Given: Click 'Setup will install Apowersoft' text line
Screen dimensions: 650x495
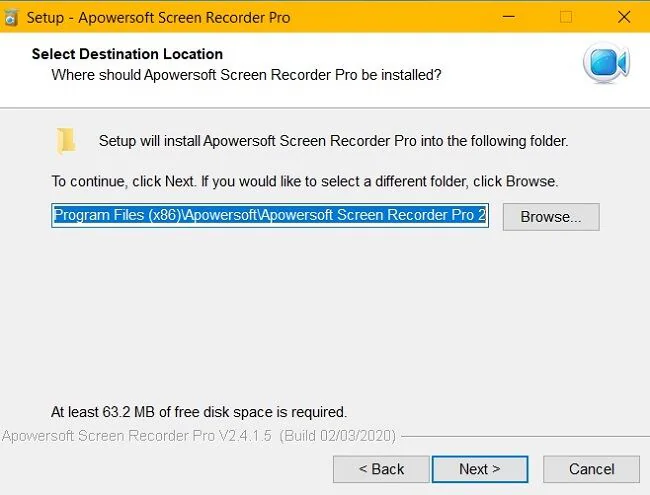Looking at the screenshot, I should pos(333,141).
